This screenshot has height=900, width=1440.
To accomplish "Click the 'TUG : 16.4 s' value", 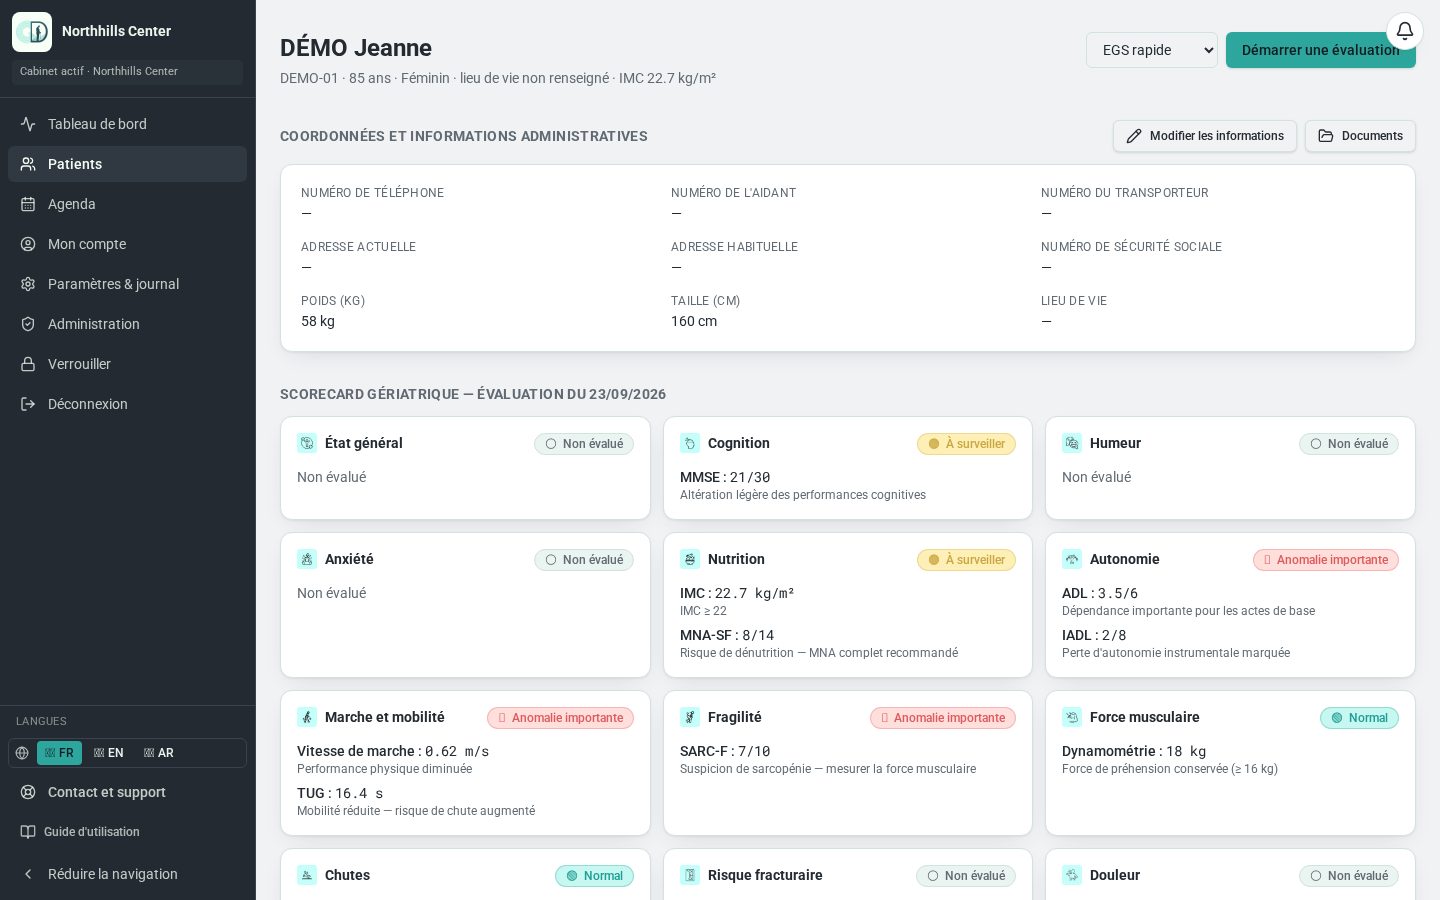I will pyautogui.click(x=340, y=793).
